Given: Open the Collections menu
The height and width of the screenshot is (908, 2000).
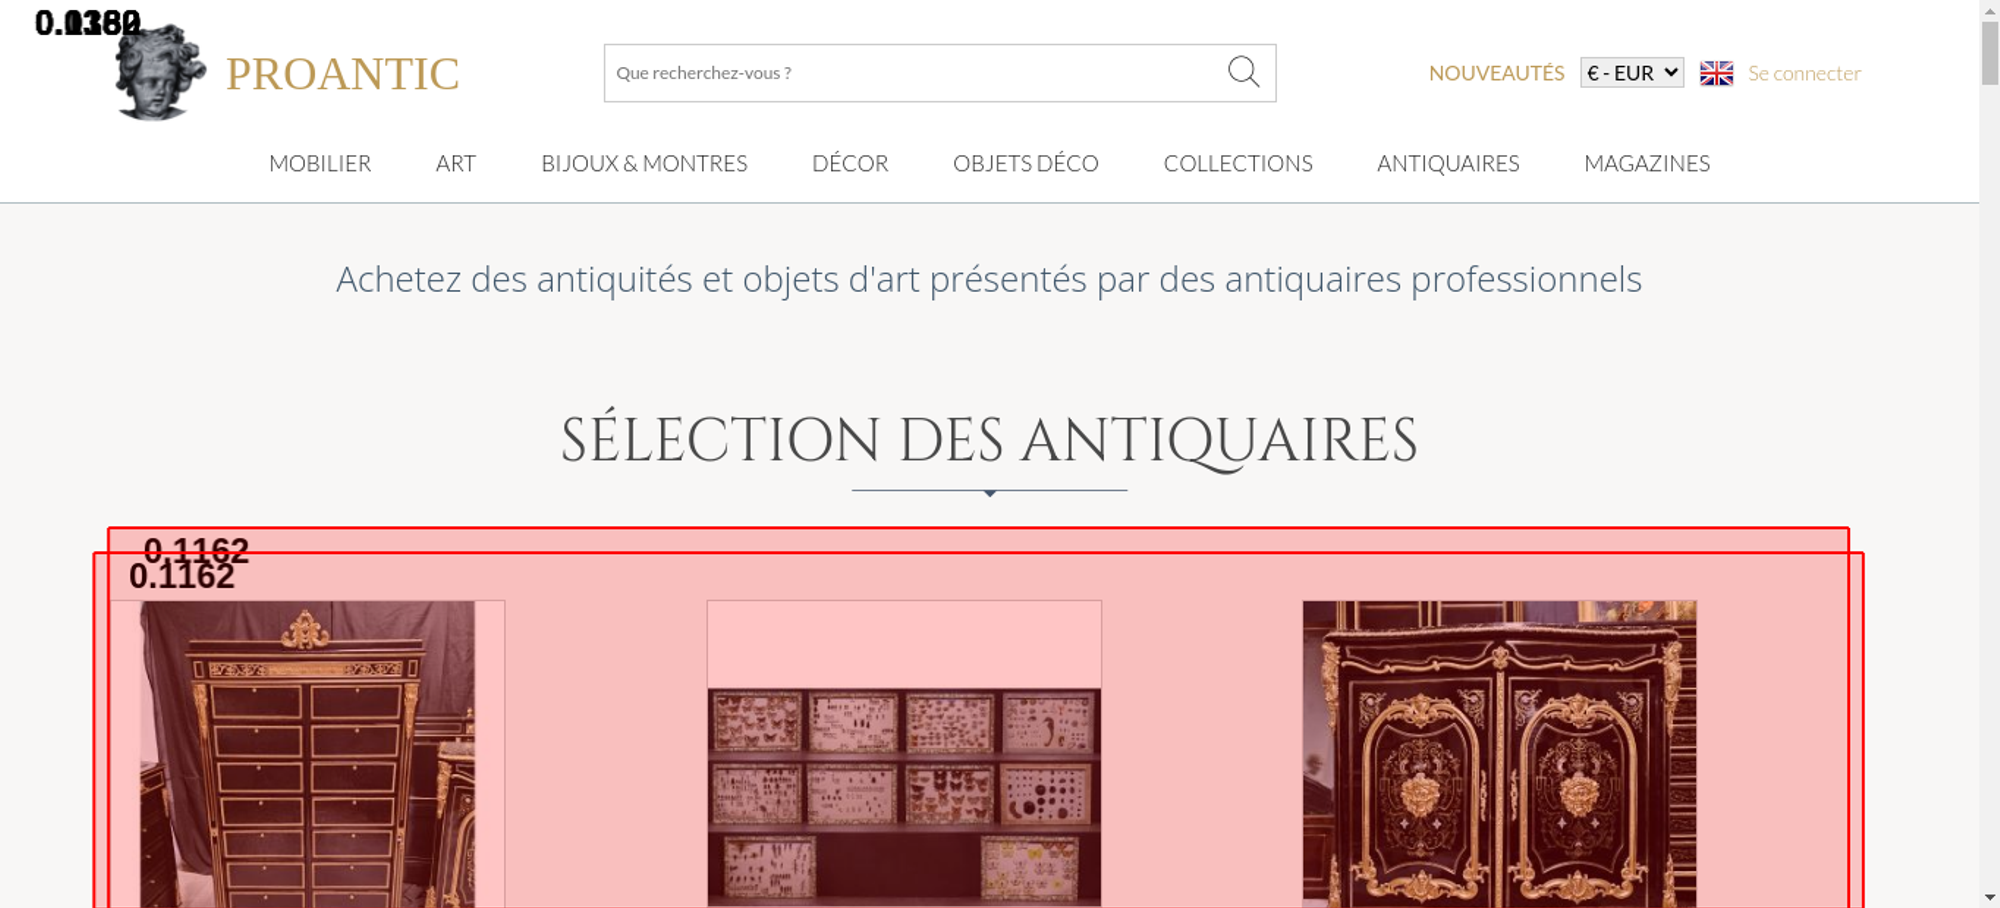Looking at the screenshot, I should pyautogui.click(x=1238, y=163).
